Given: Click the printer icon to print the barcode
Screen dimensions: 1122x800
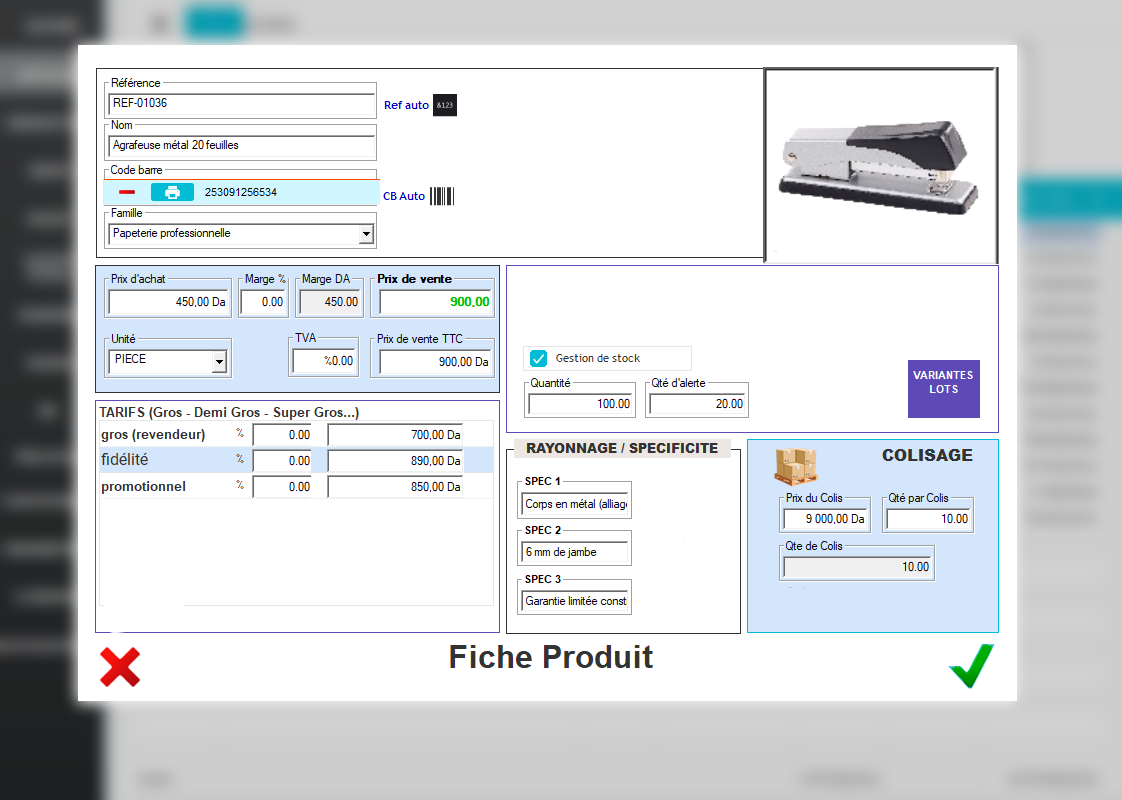Looking at the screenshot, I should (172, 191).
